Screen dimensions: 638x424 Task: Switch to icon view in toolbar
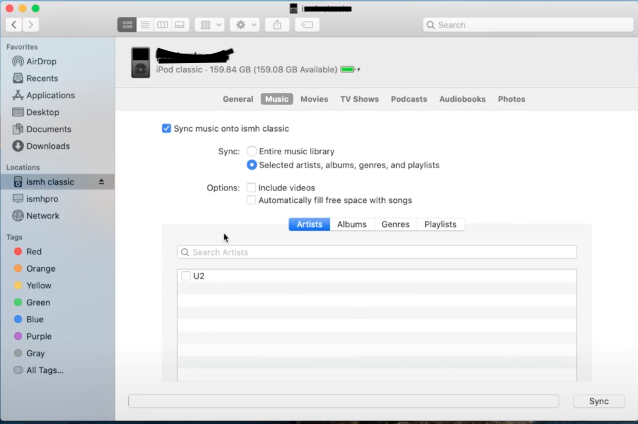pyautogui.click(x=127, y=24)
